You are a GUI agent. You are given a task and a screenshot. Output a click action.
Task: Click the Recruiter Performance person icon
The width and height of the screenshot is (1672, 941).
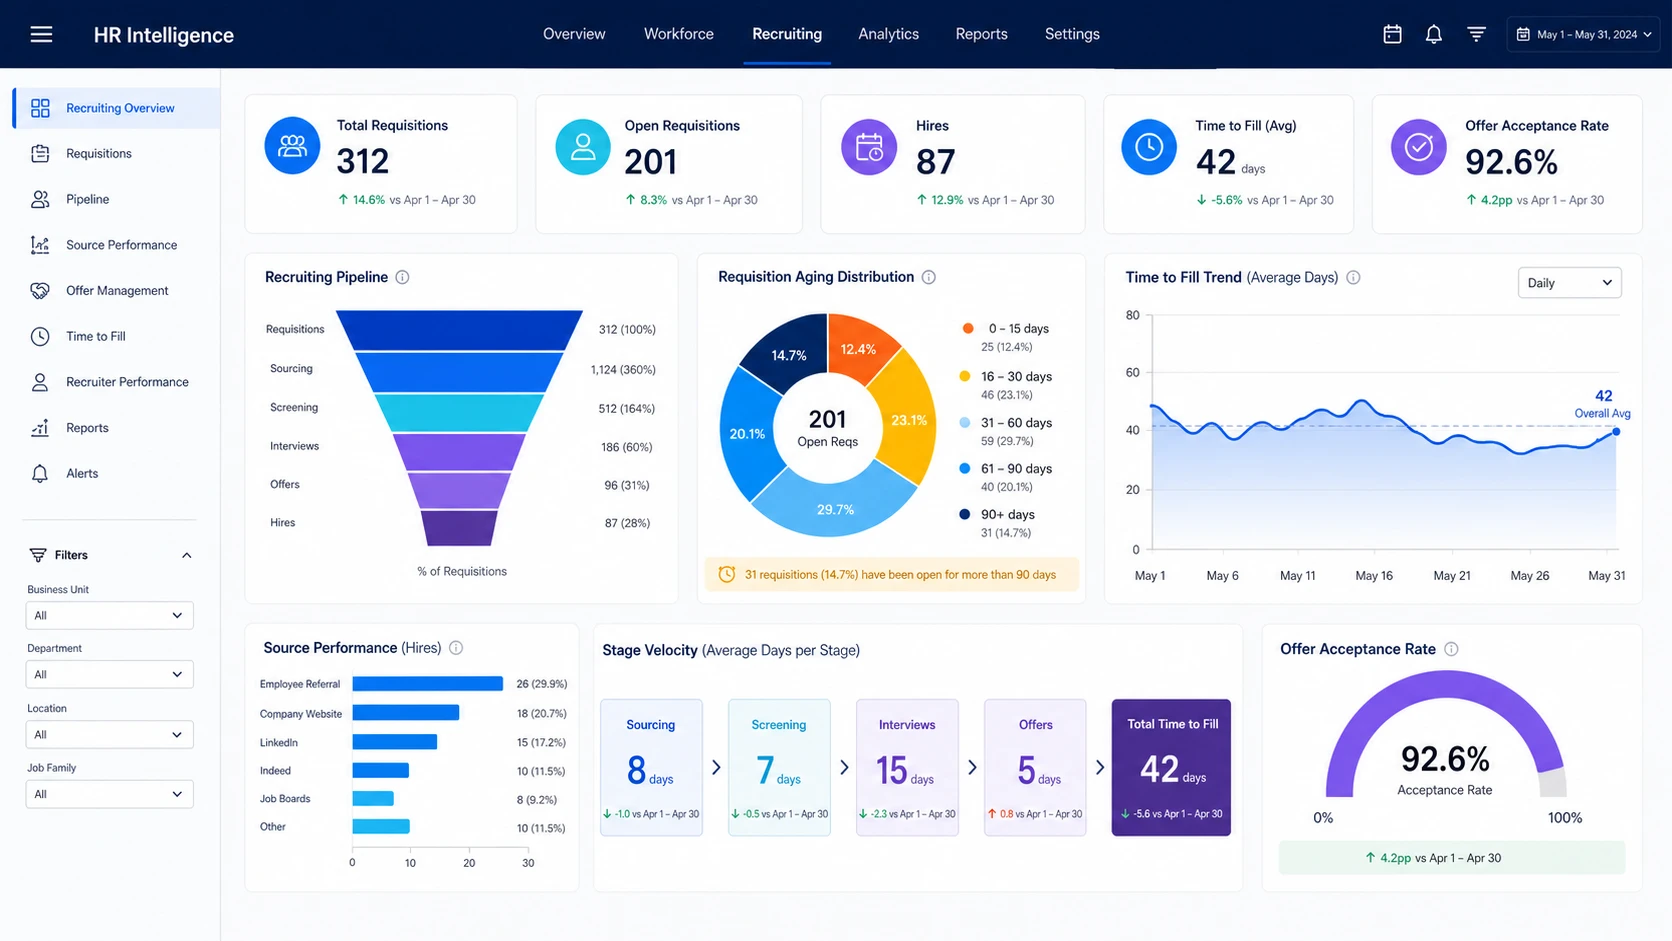(40, 382)
